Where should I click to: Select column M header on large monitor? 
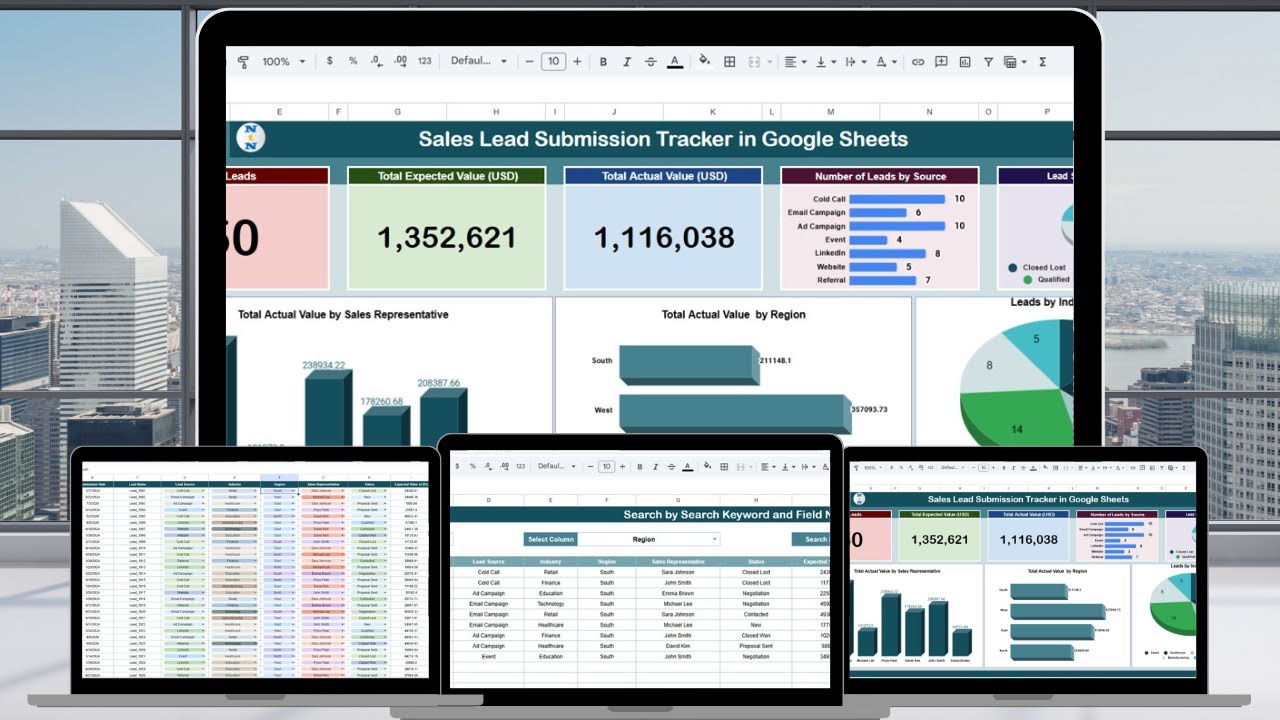831,112
